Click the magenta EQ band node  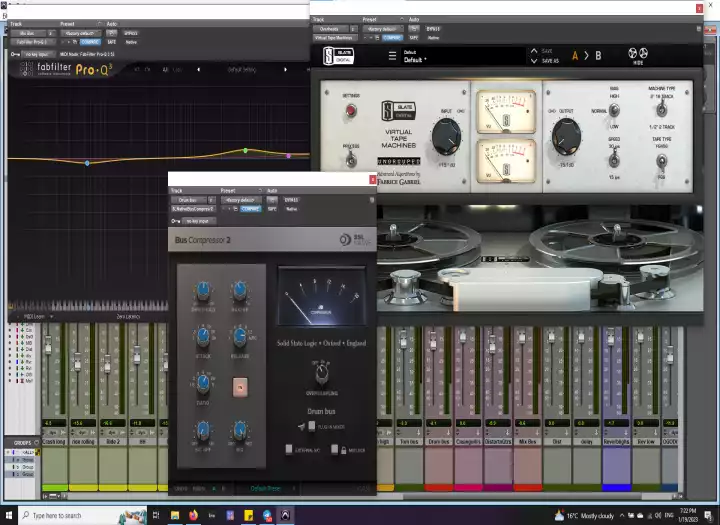point(288,156)
